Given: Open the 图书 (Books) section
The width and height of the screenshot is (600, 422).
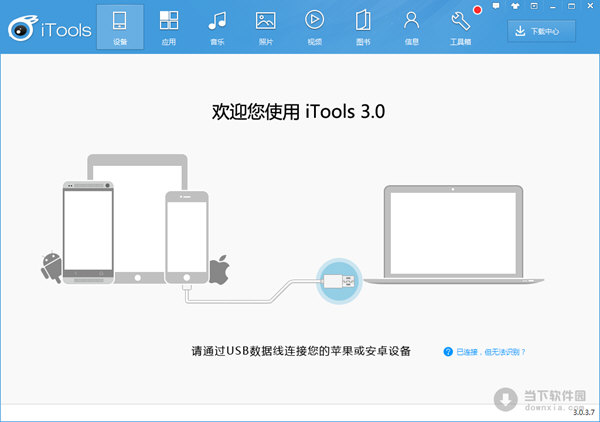Looking at the screenshot, I should tap(363, 27).
